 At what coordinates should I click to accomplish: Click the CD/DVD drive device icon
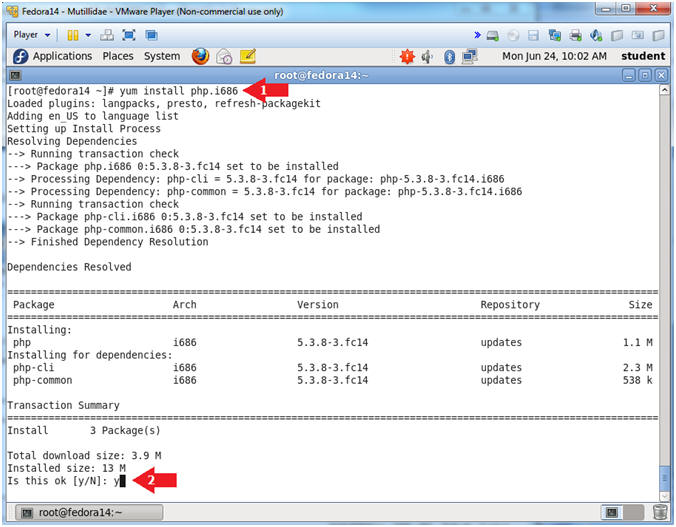[513, 35]
